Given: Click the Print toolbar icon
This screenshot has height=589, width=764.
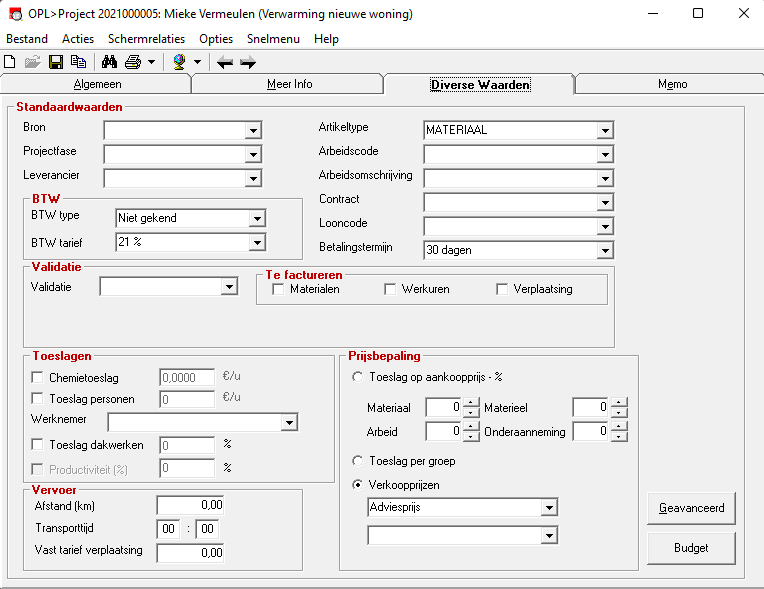Looking at the screenshot, I should [x=133, y=62].
